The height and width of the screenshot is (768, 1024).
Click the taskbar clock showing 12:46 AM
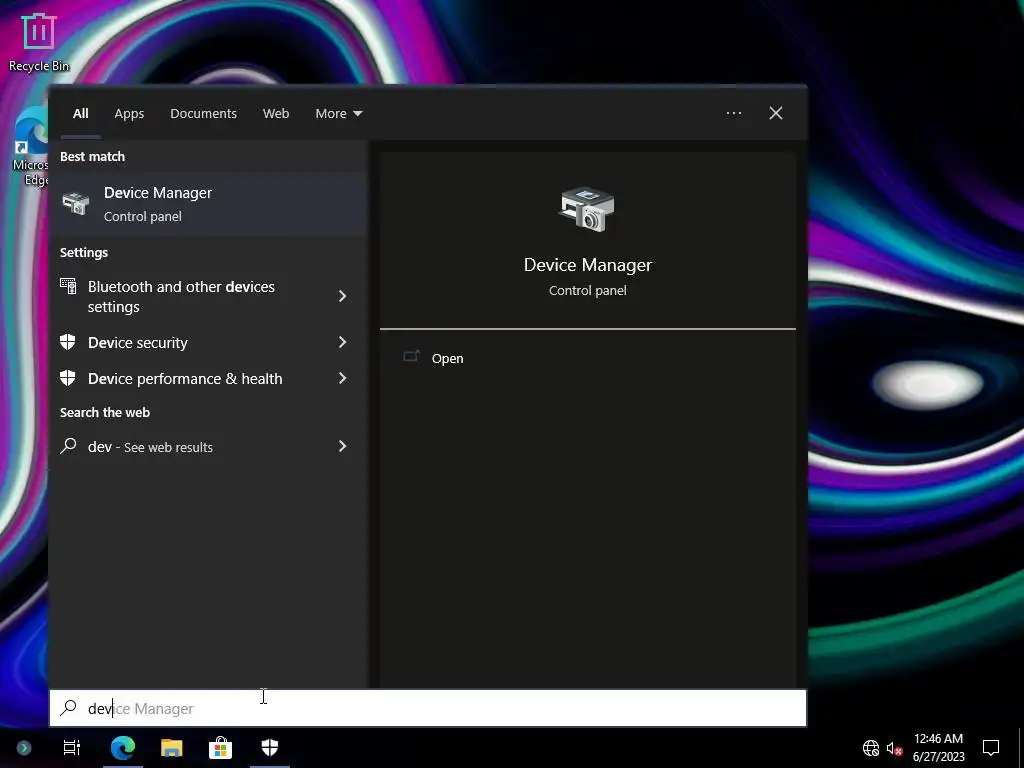pos(938,748)
